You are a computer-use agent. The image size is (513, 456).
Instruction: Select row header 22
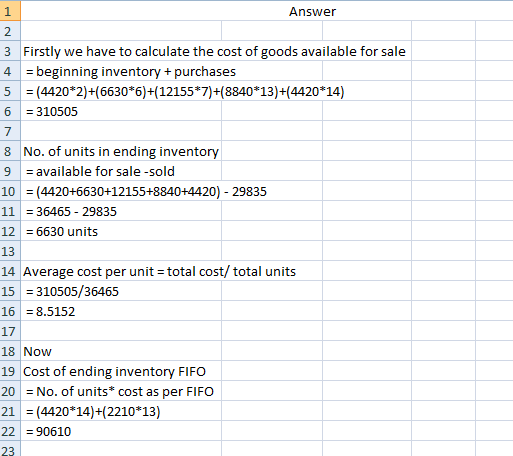point(10,431)
